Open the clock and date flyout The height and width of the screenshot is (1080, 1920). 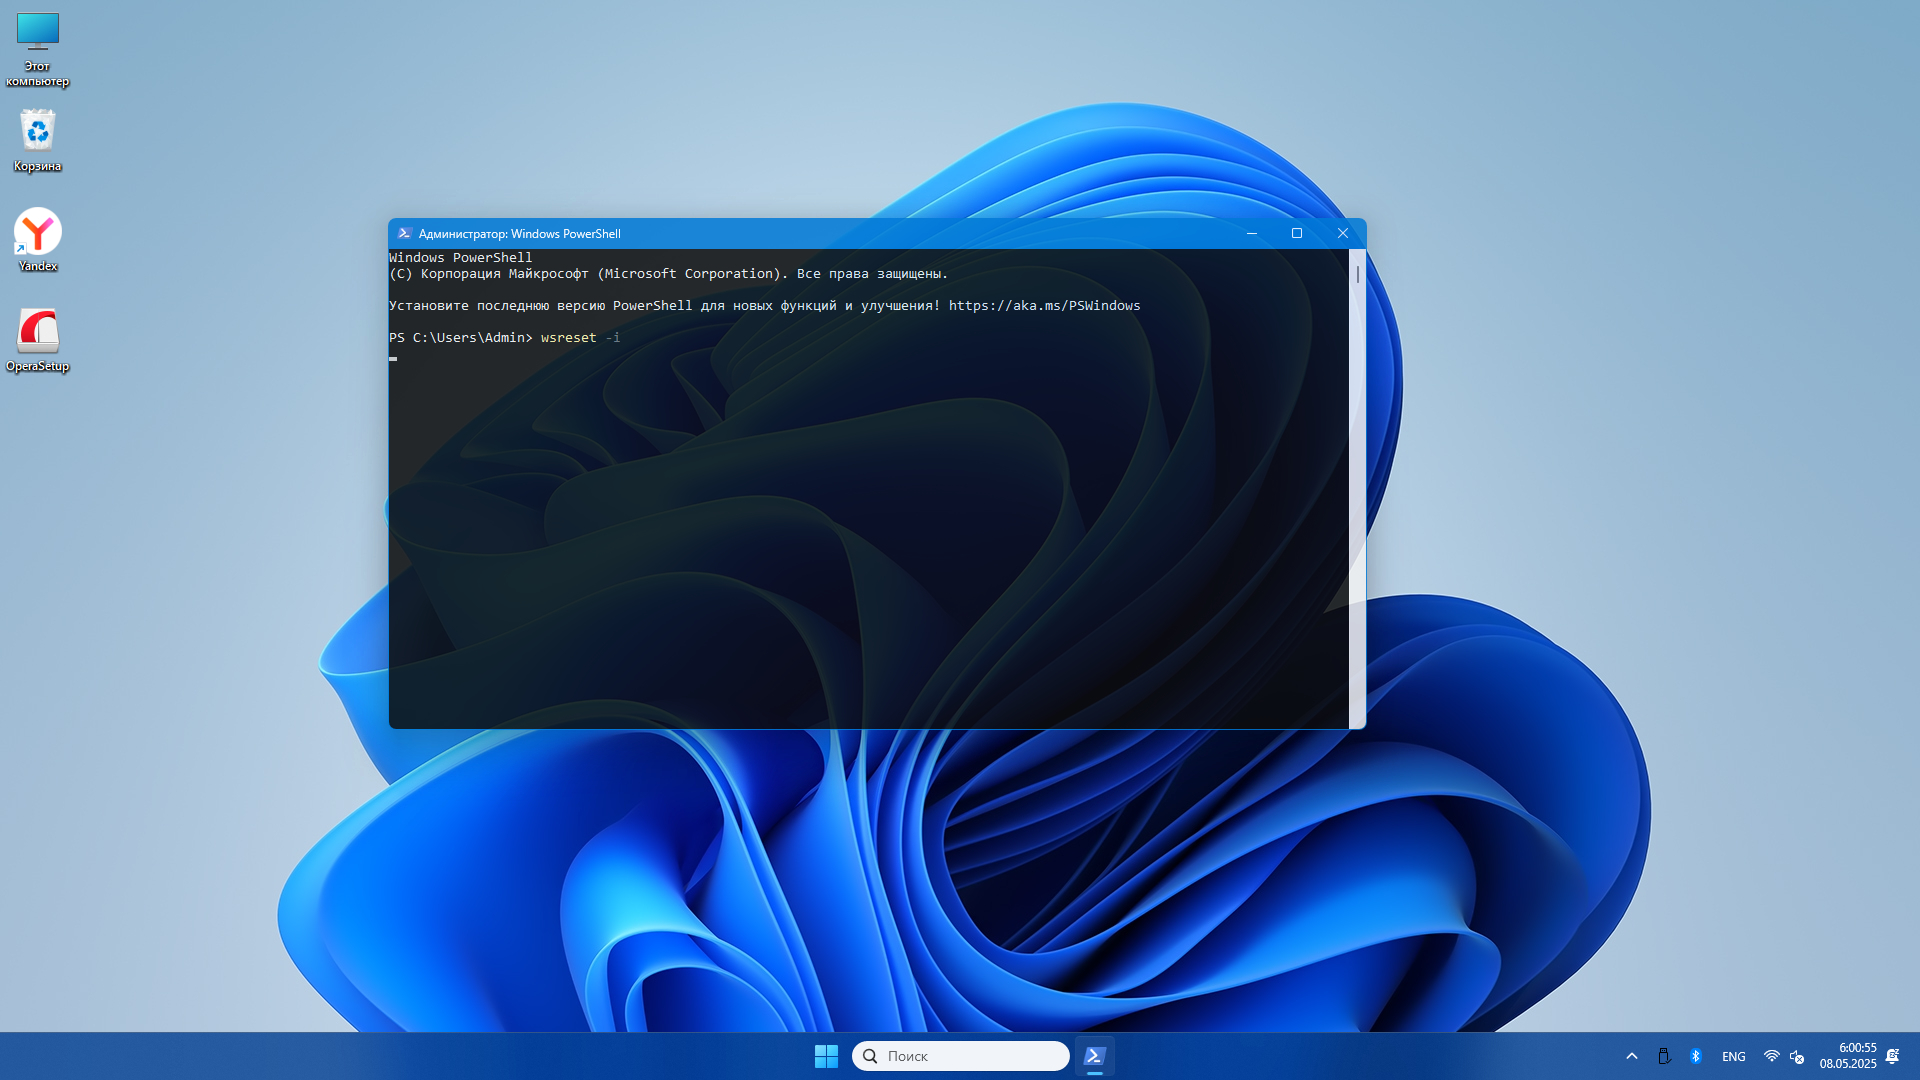[x=1848, y=1056]
